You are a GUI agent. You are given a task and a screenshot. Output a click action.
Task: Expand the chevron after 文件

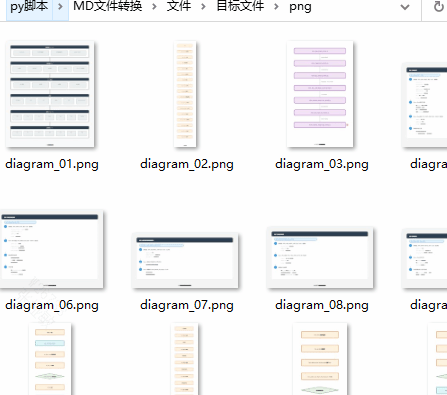pyautogui.click(x=203, y=7)
